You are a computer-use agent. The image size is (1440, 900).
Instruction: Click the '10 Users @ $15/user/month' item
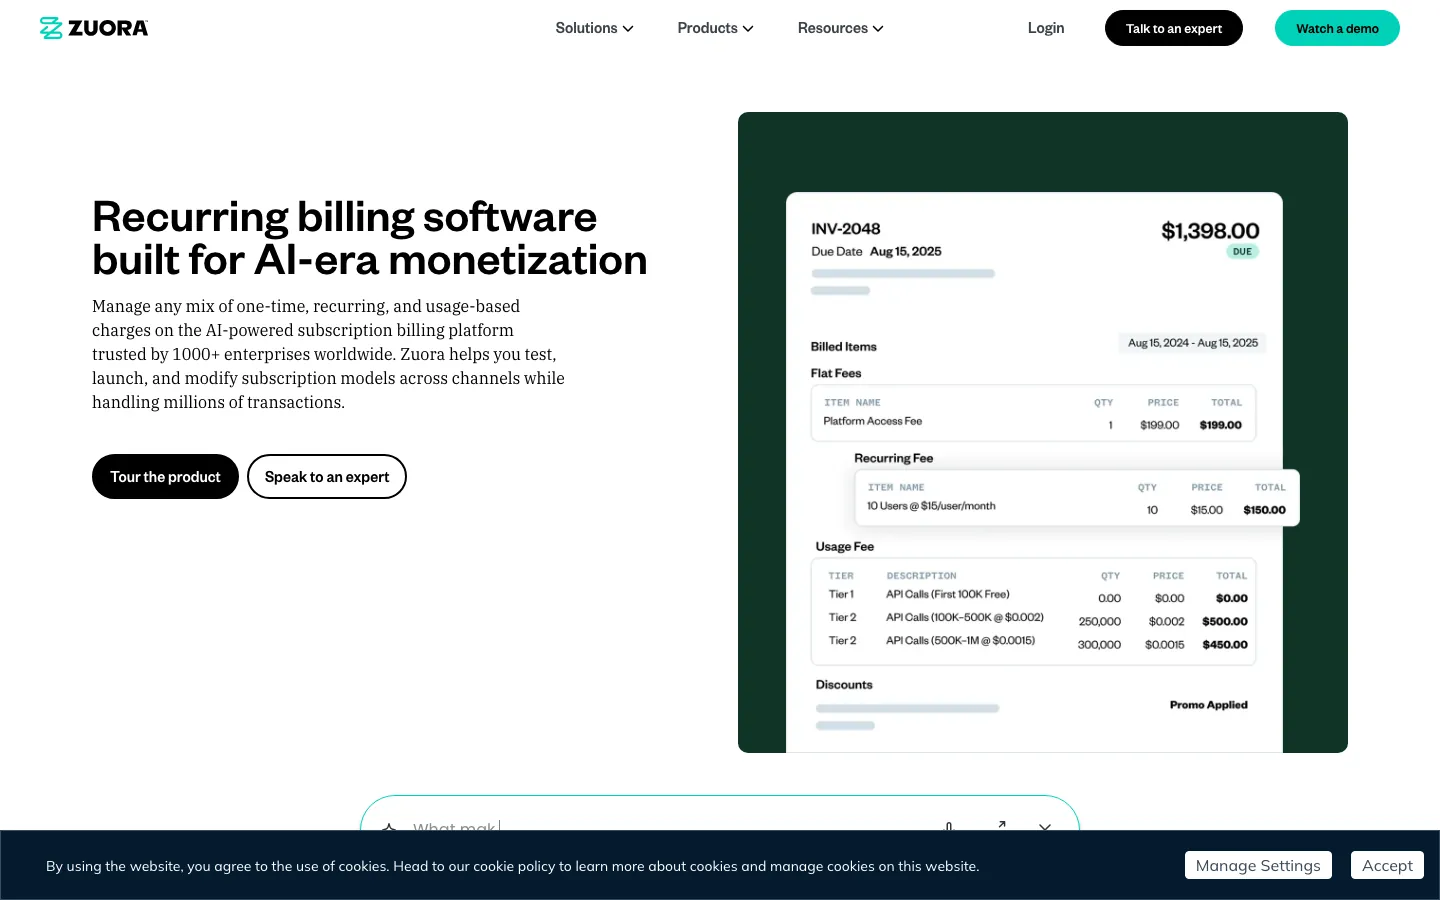(x=931, y=506)
